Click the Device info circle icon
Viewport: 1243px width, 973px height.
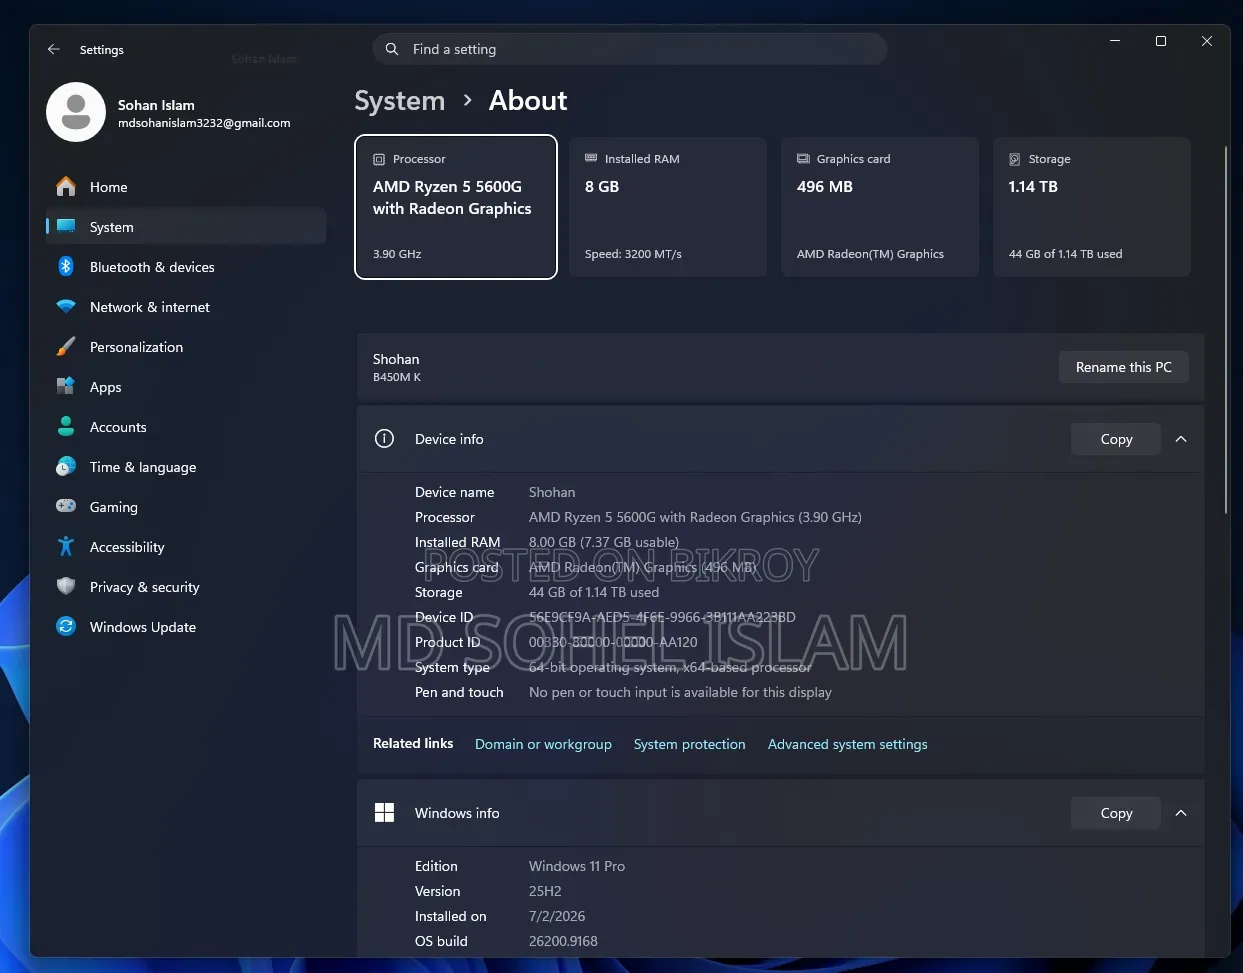coord(384,439)
